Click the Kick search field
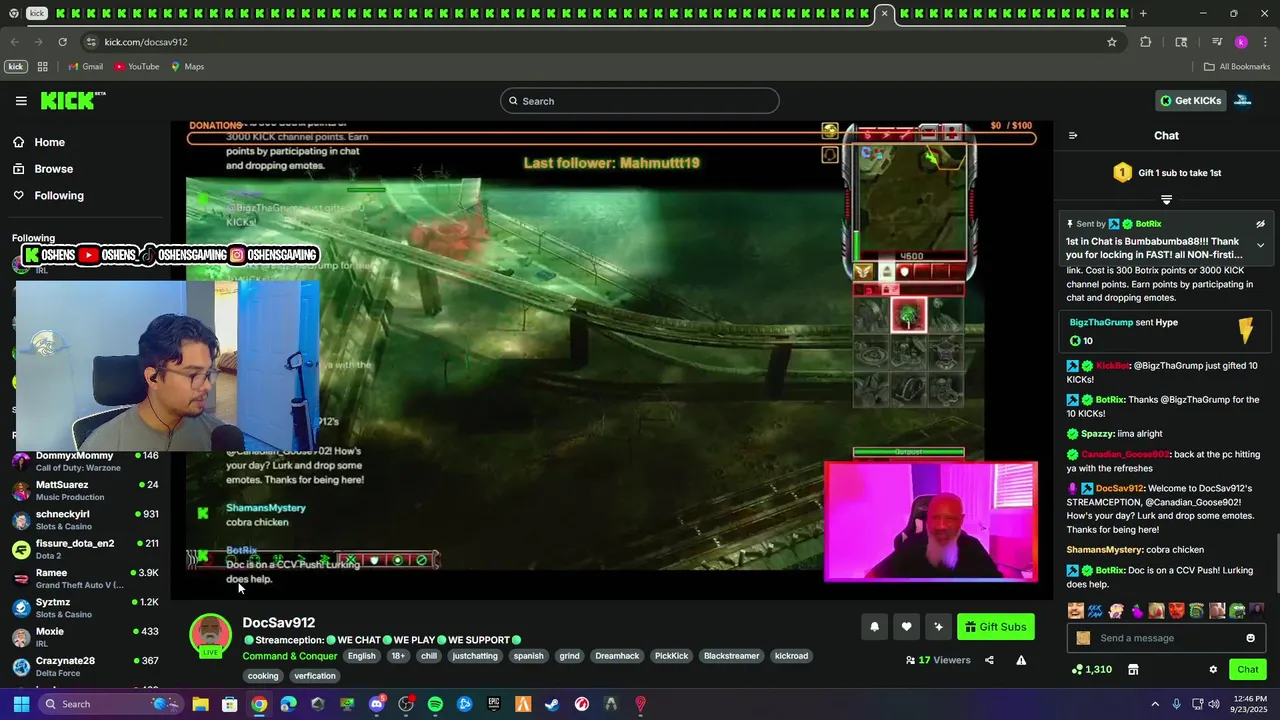Image resolution: width=1280 pixels, height=720 pixels. pyautogui.click(x=640, y=100)
